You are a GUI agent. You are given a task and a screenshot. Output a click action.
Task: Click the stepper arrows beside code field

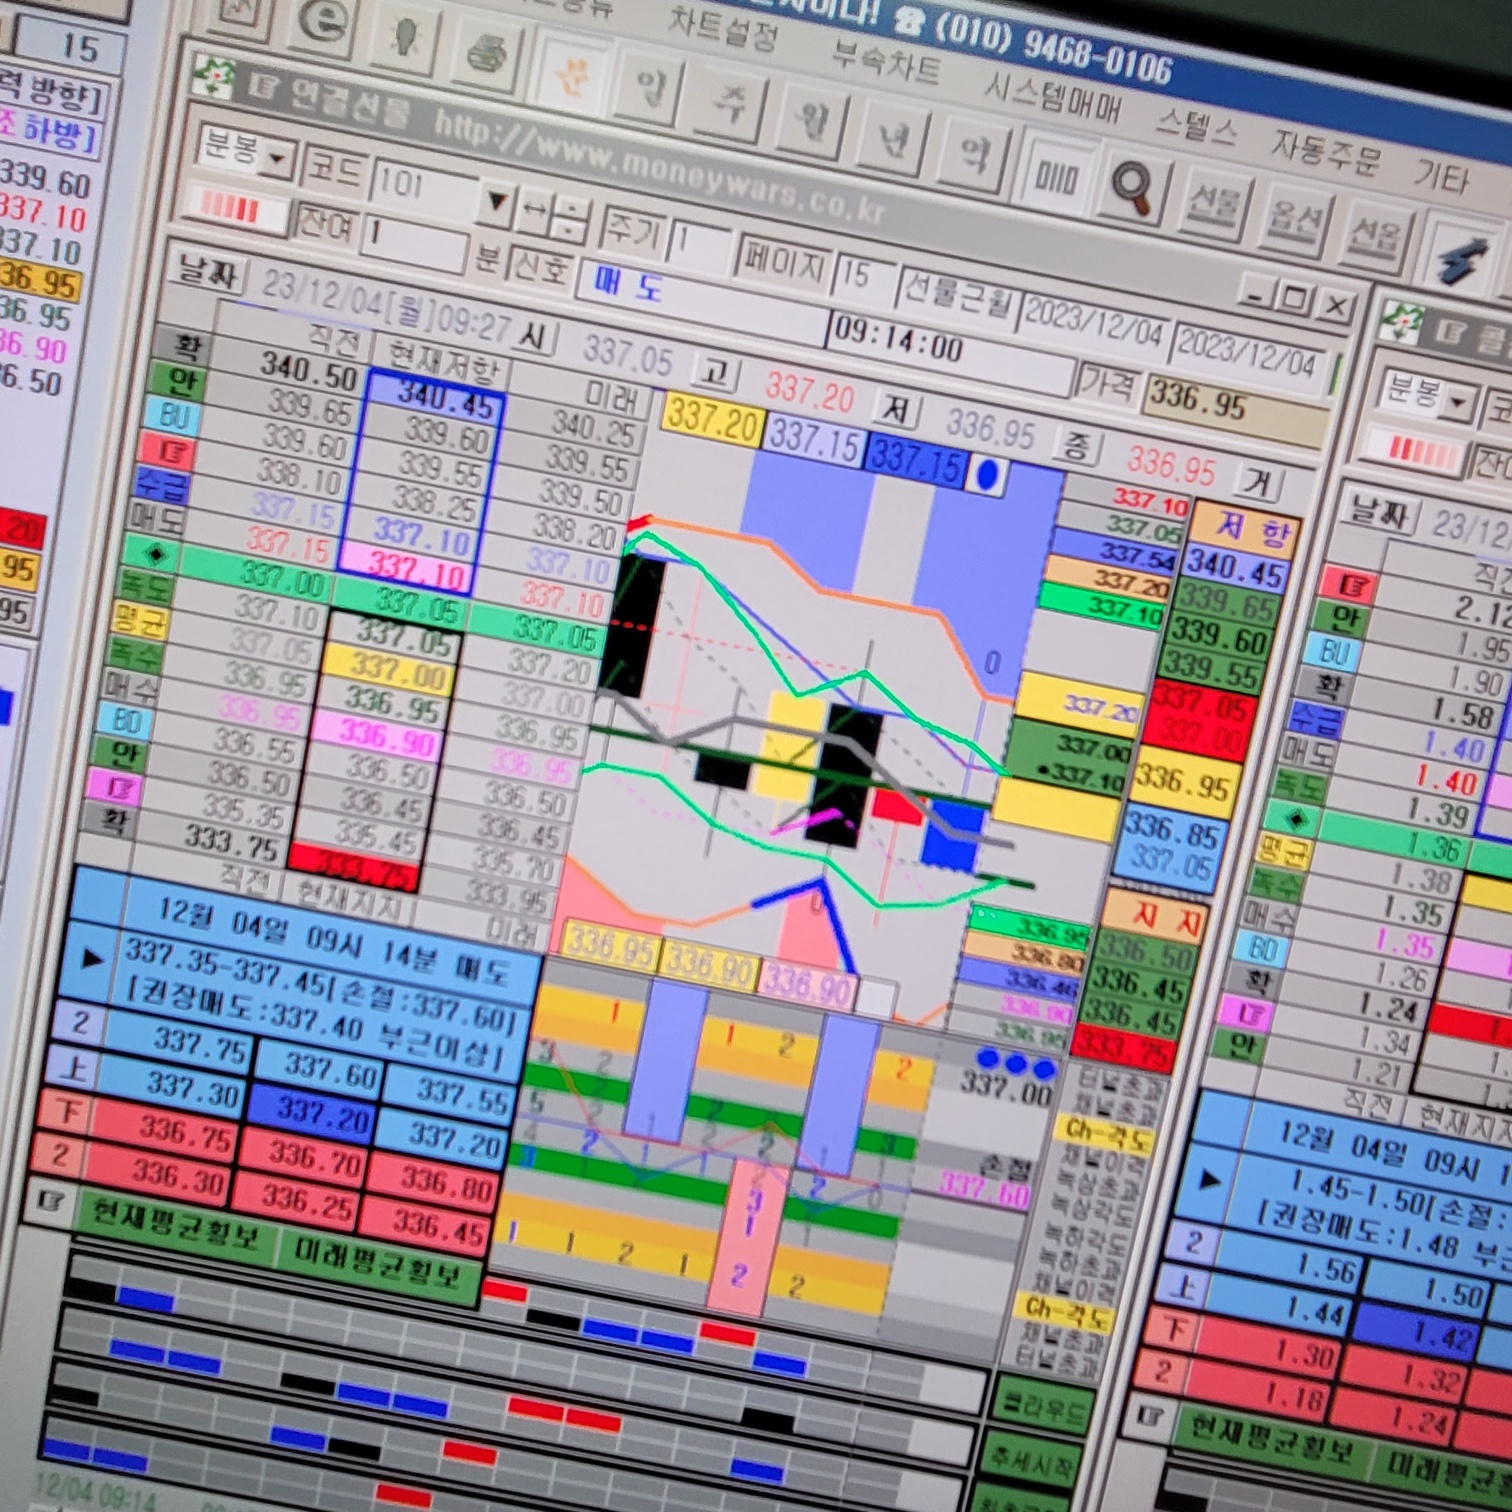pyautogui.click(x=568, y=216)
